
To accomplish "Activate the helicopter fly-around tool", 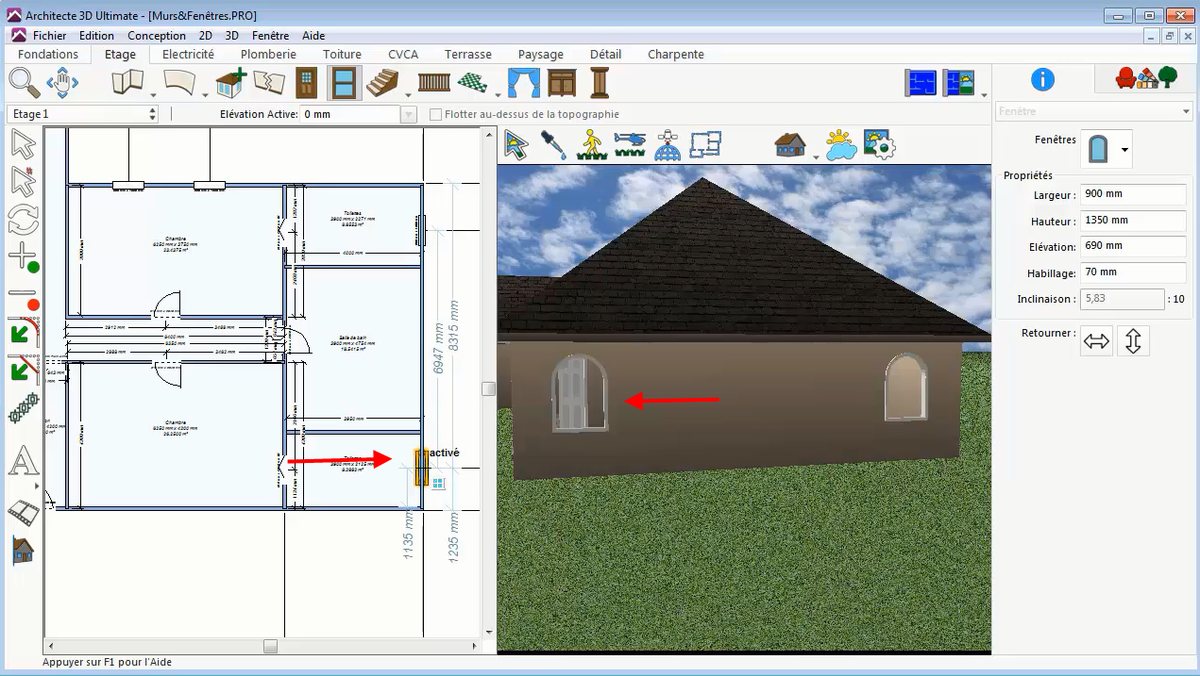I will (630, 145).
